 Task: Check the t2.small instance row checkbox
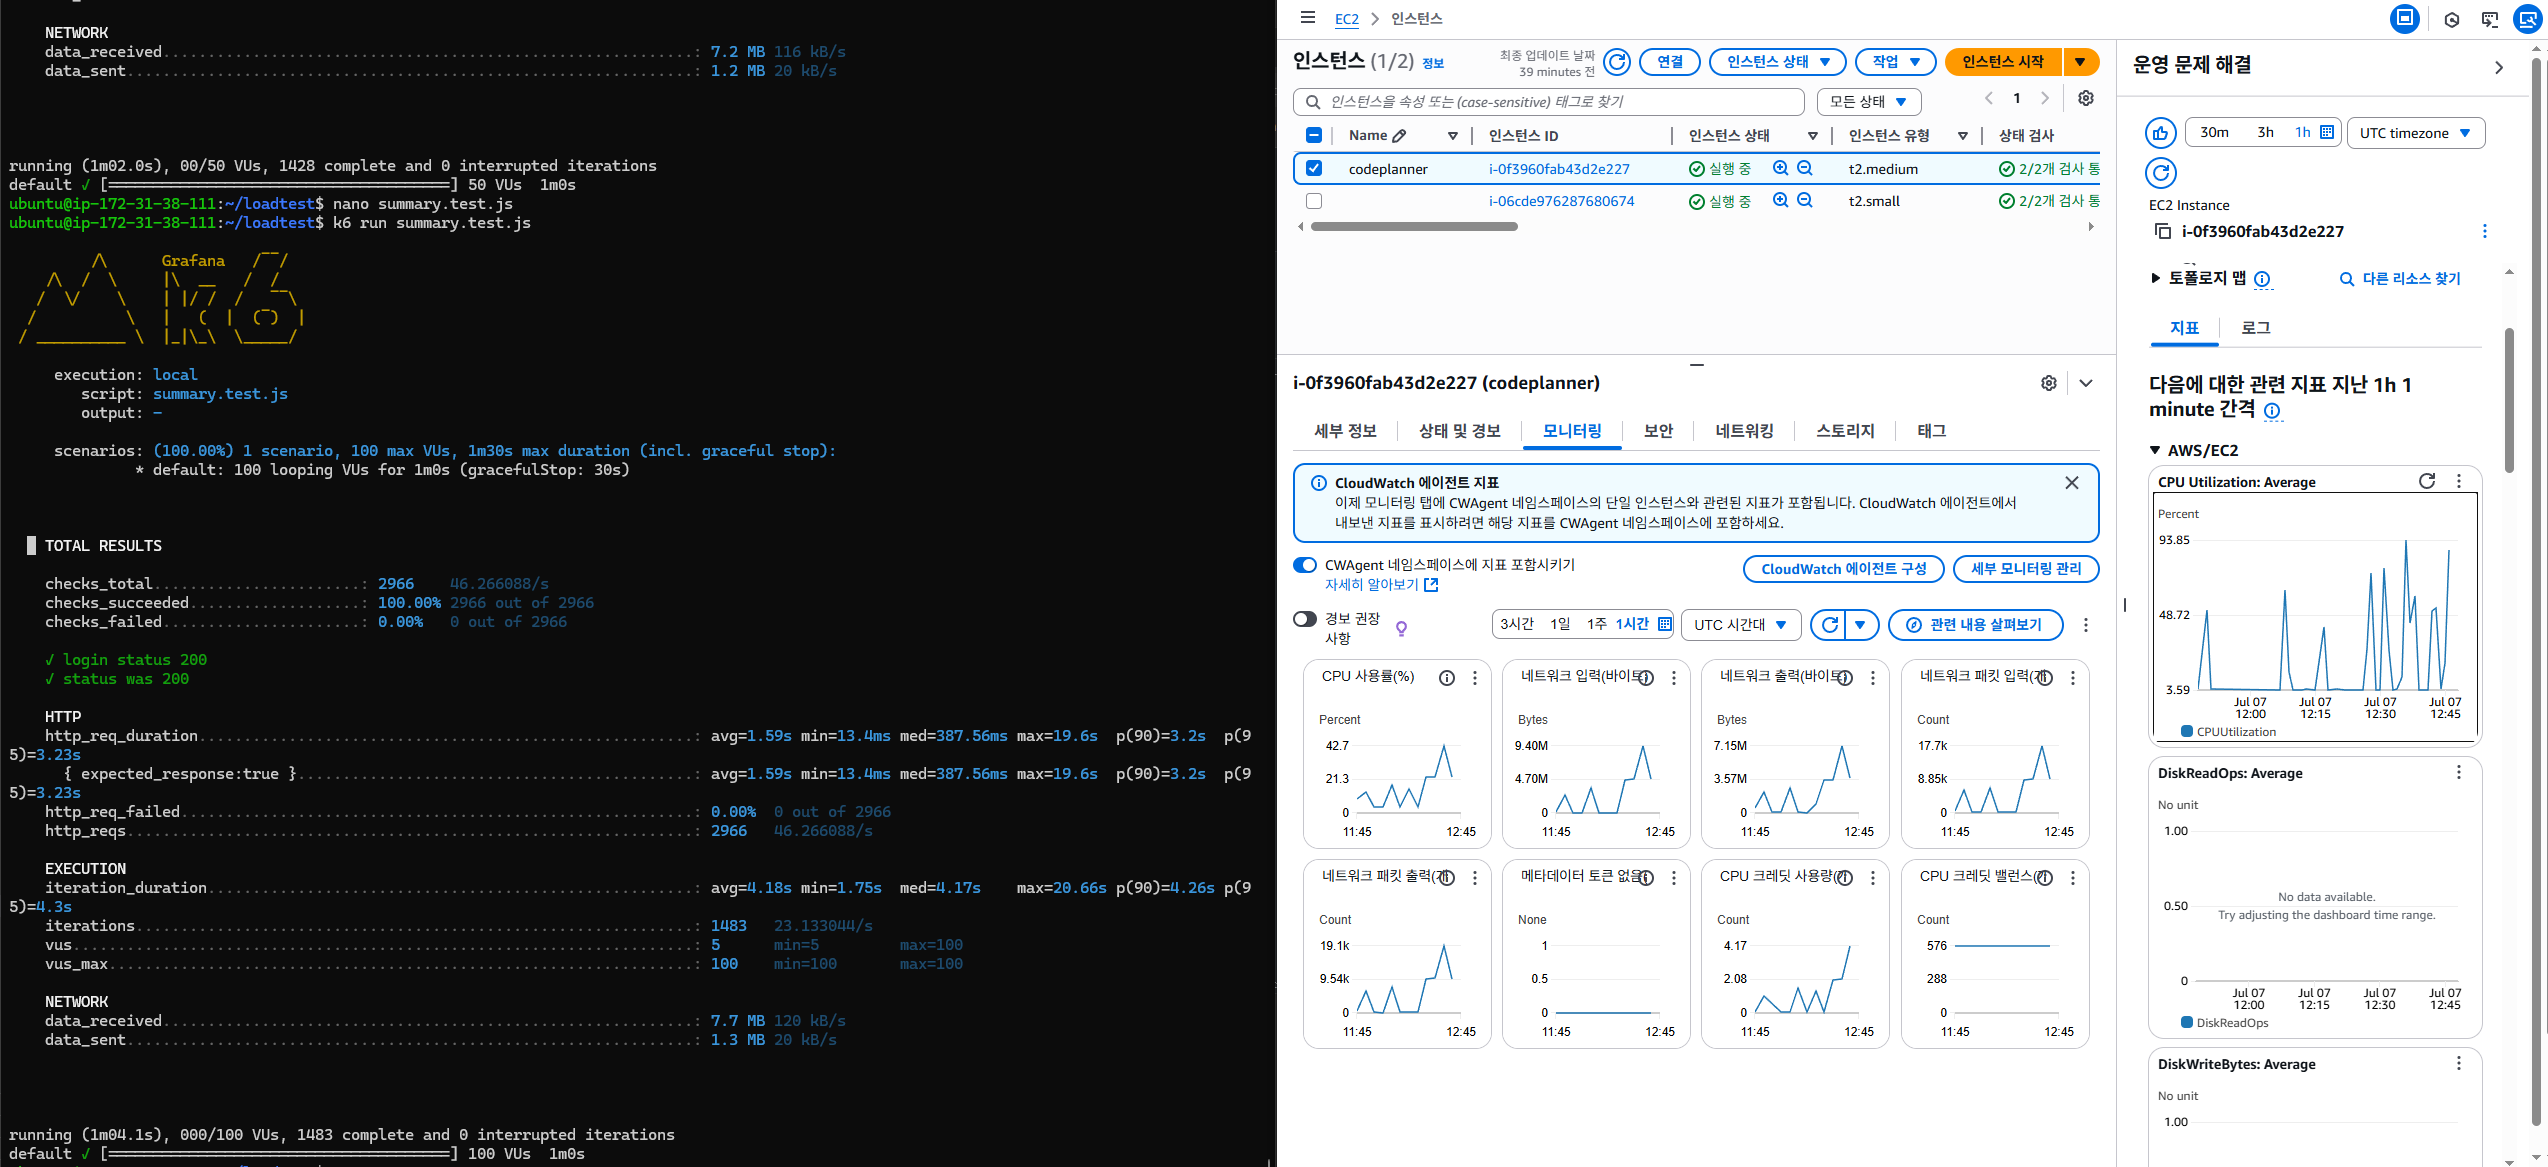pyautogui.click(x=1314, y=201)
